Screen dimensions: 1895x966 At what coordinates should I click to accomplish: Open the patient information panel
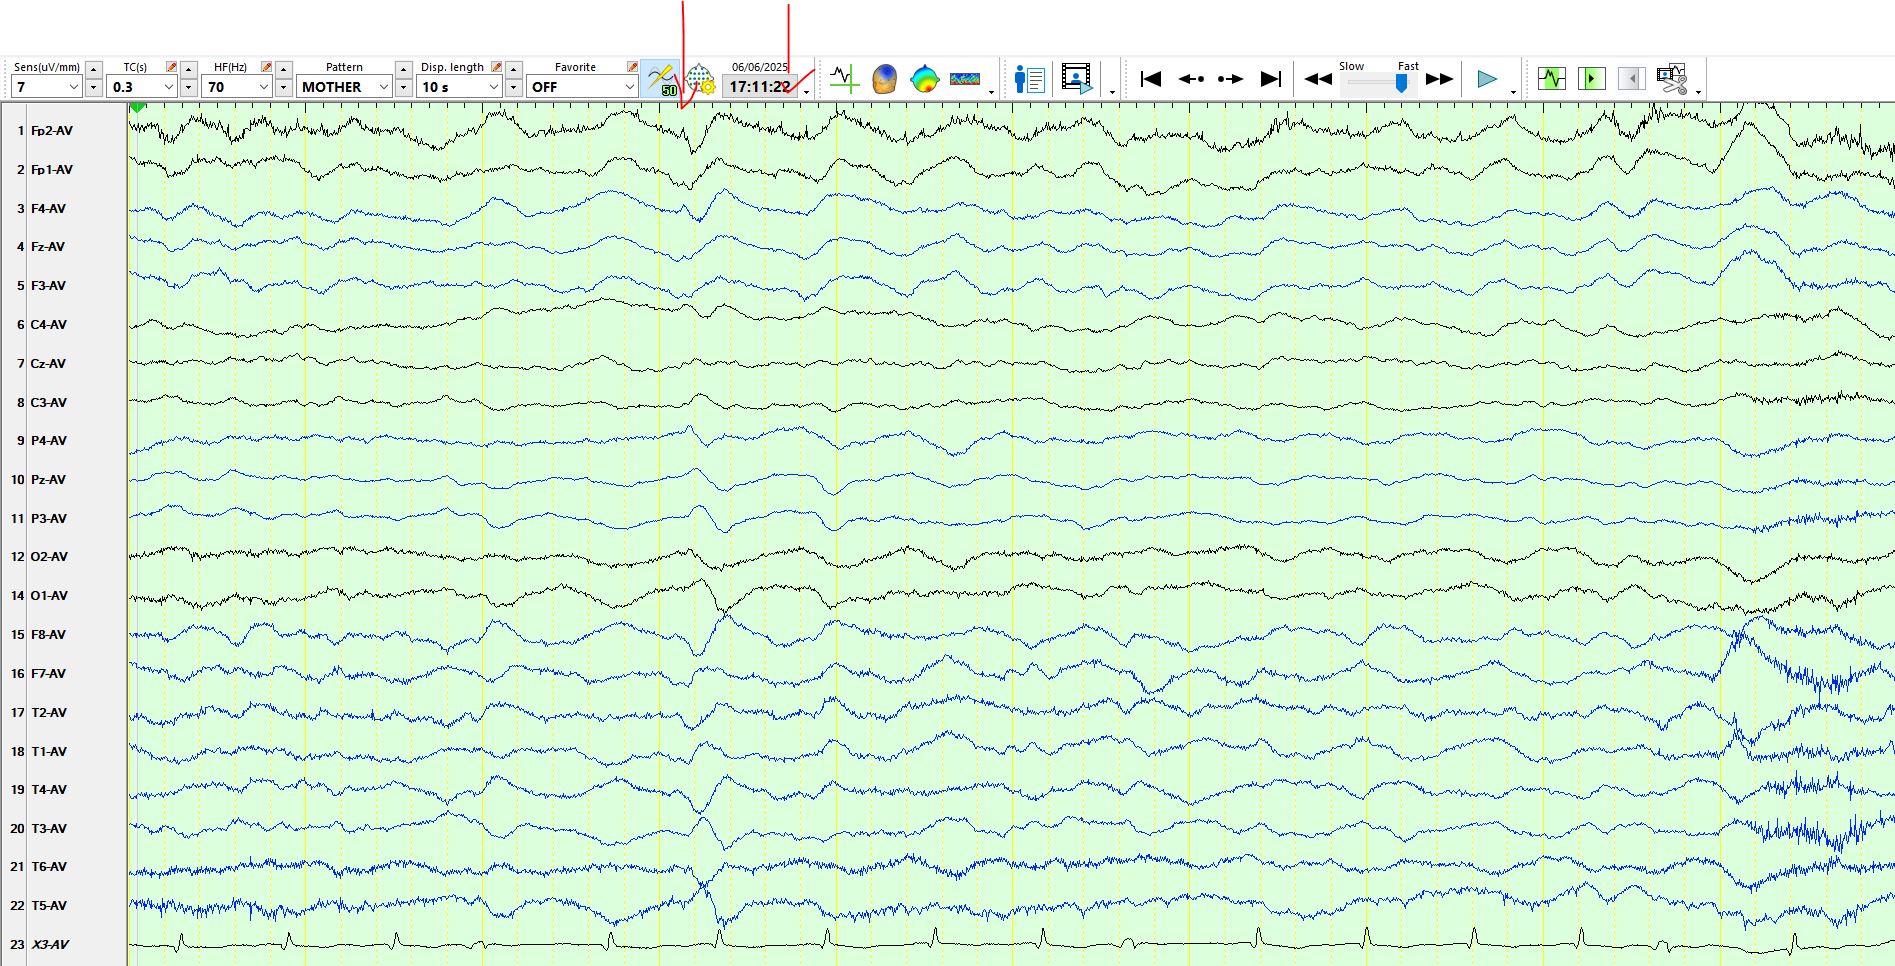[1029, 79]
